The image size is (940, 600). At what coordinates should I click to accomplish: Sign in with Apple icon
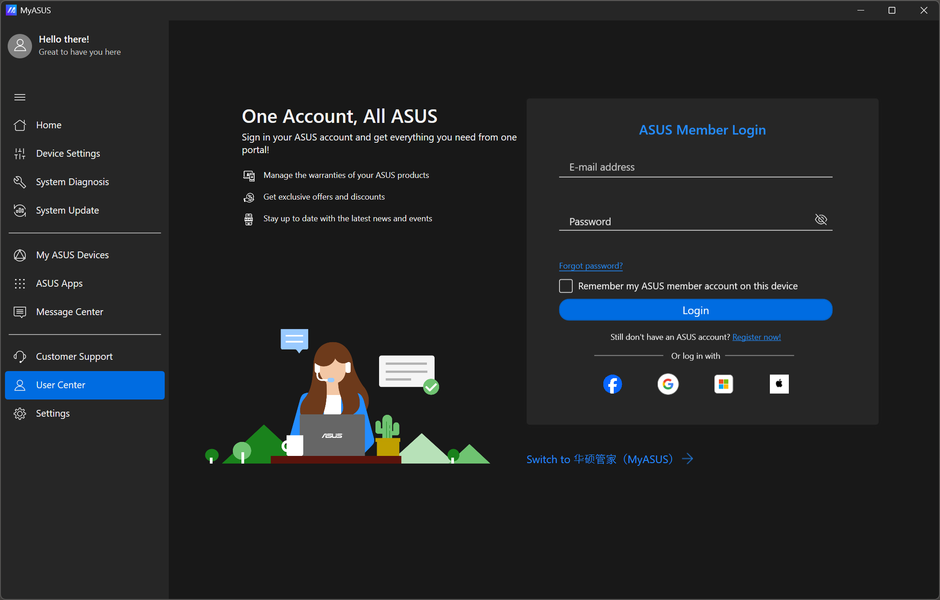779,384
